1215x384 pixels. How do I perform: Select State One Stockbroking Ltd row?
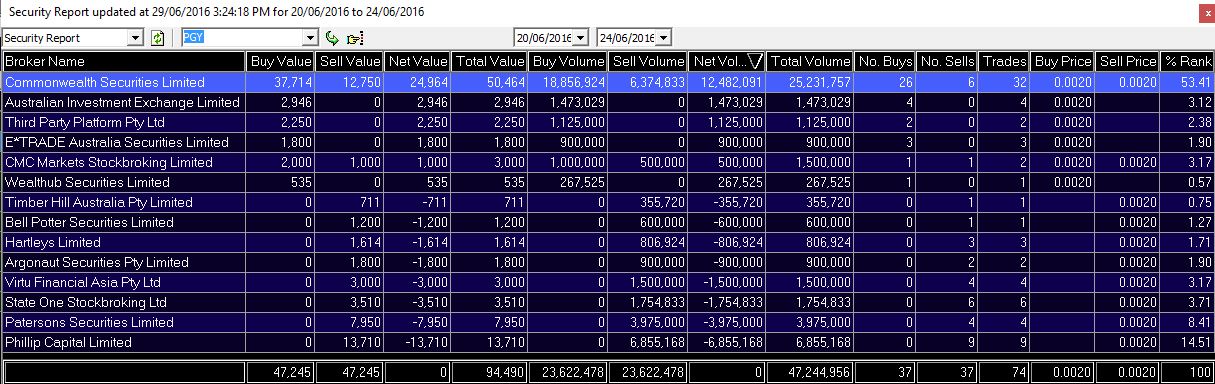pyautogui.click(x=607, y=302)
